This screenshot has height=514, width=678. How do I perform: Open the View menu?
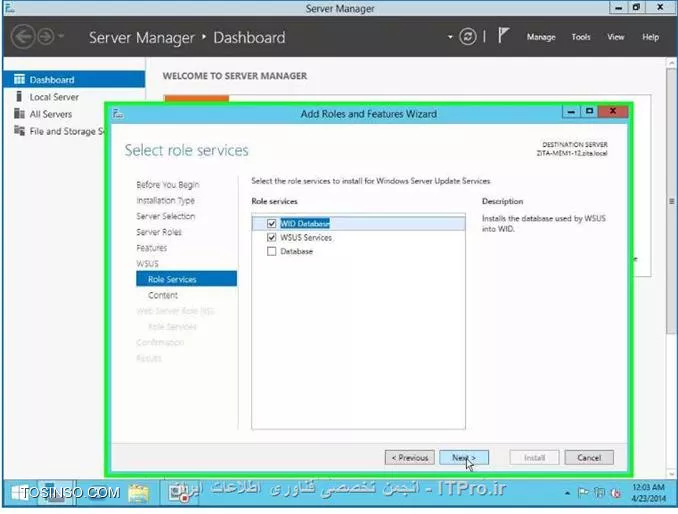pos(615,37)
